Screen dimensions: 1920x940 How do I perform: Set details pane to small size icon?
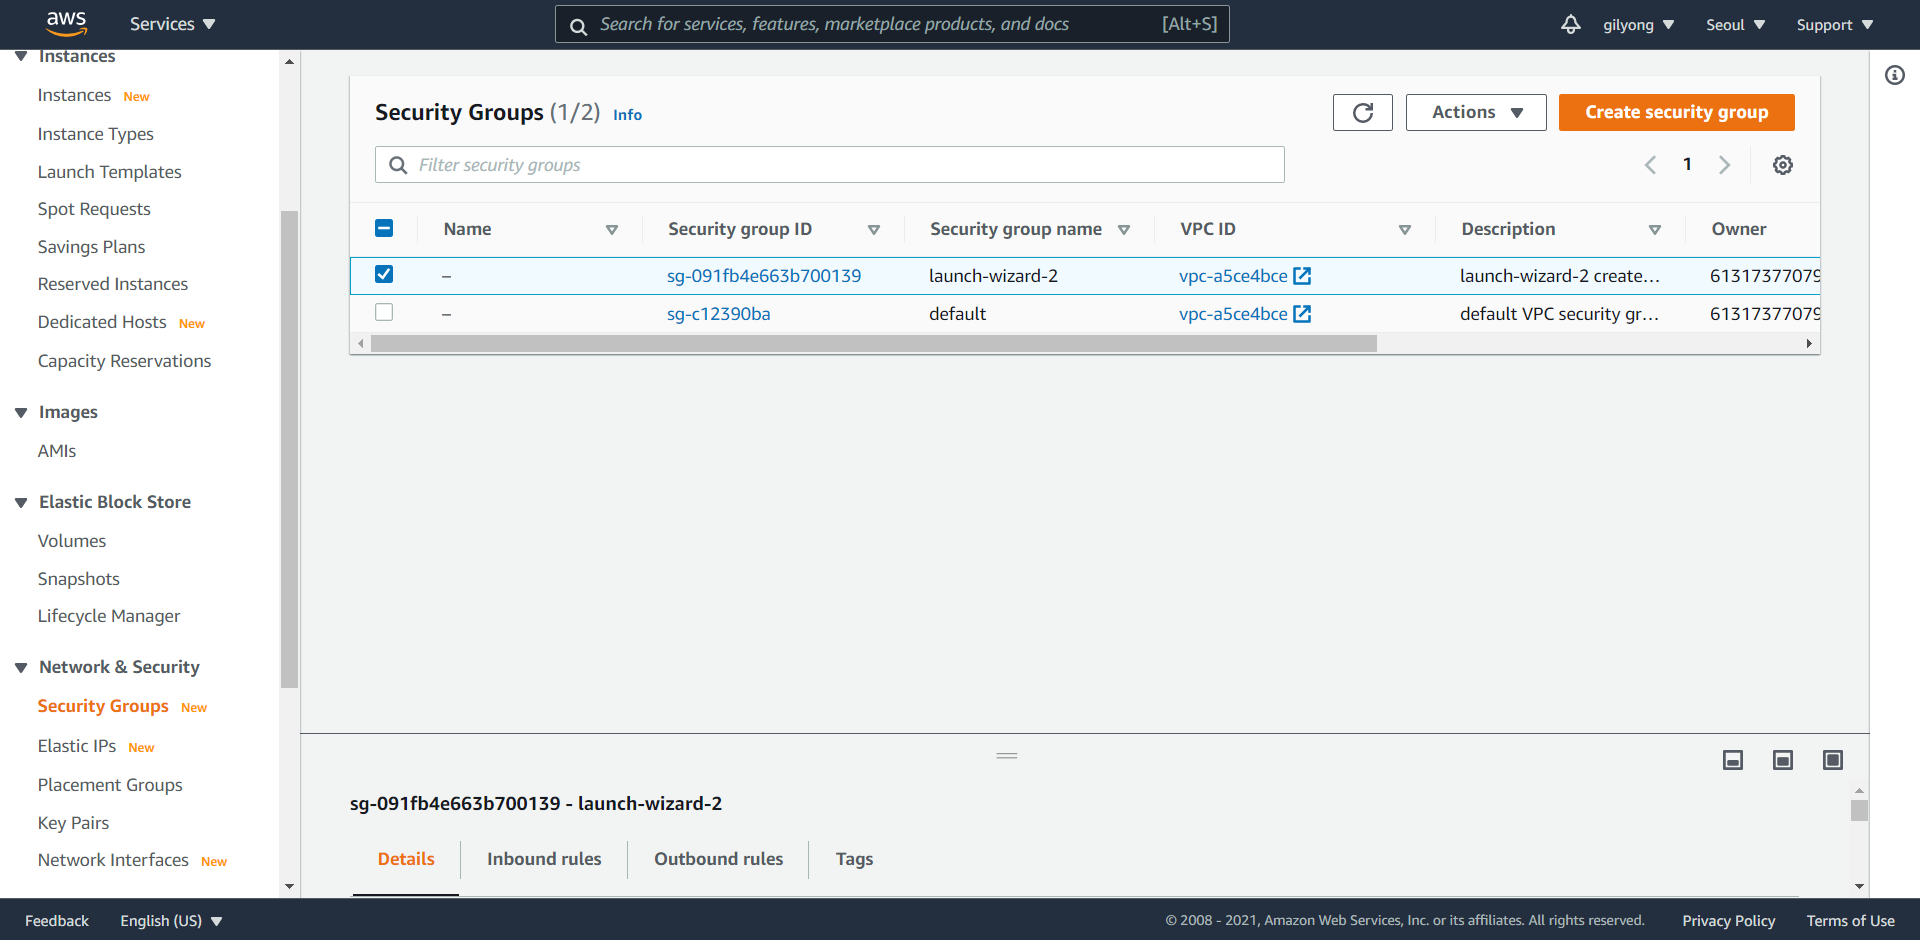click(1732, 760)
